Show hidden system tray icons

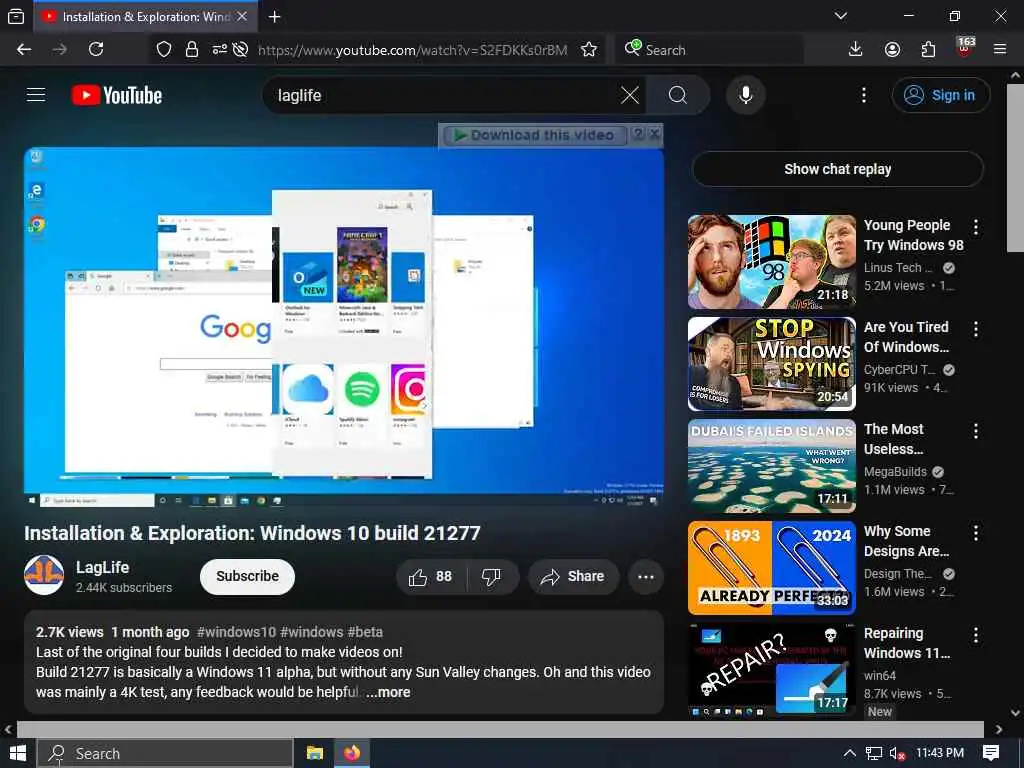coord(850,753)
